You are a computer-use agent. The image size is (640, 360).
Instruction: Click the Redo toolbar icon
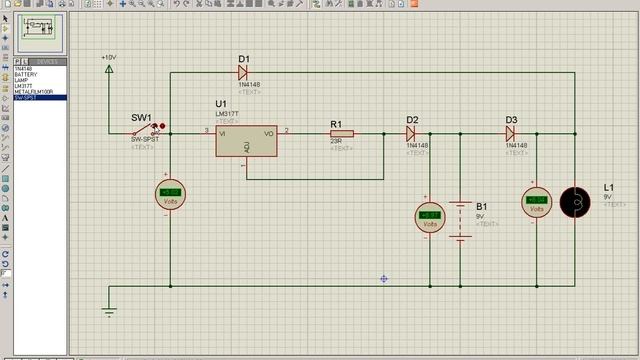pos(186,4)
